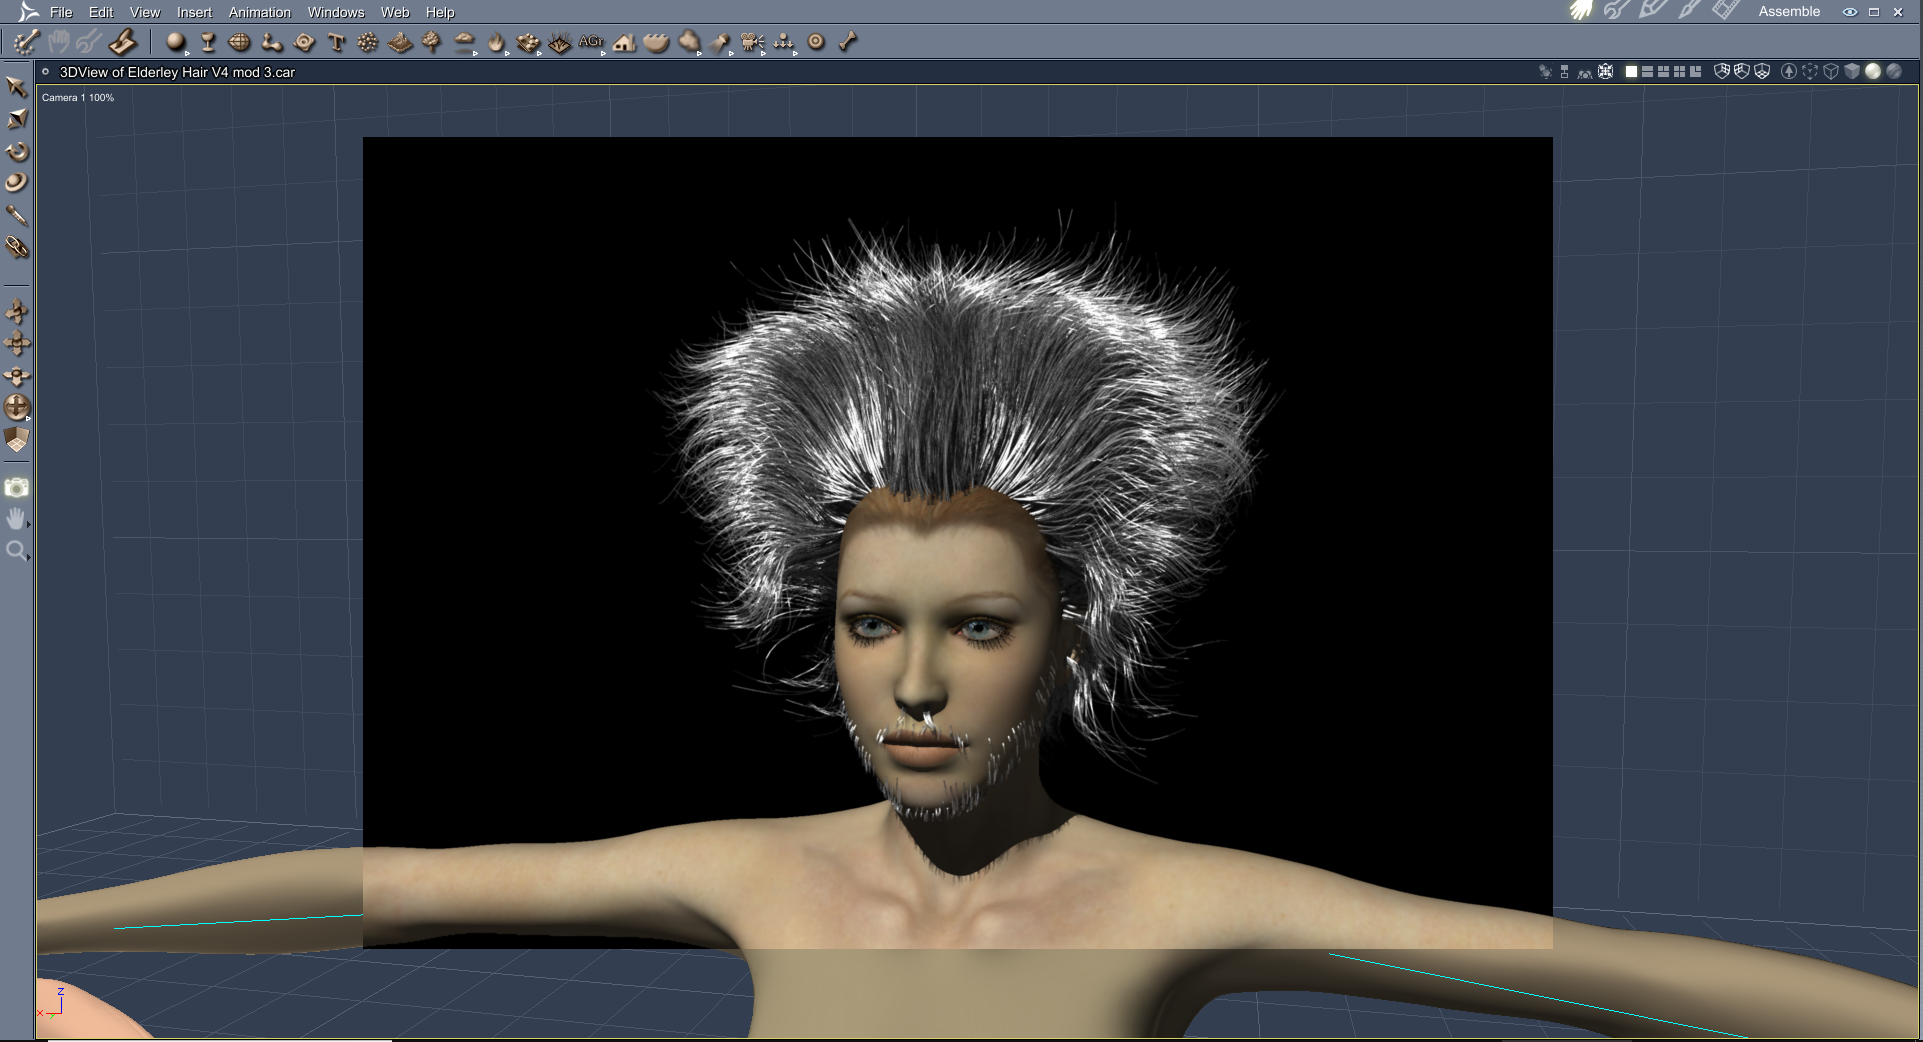Viewport: 1923px width, 1042px height.
Task: Toggle the working box planes tool
Action: click(x=17, y=439)
